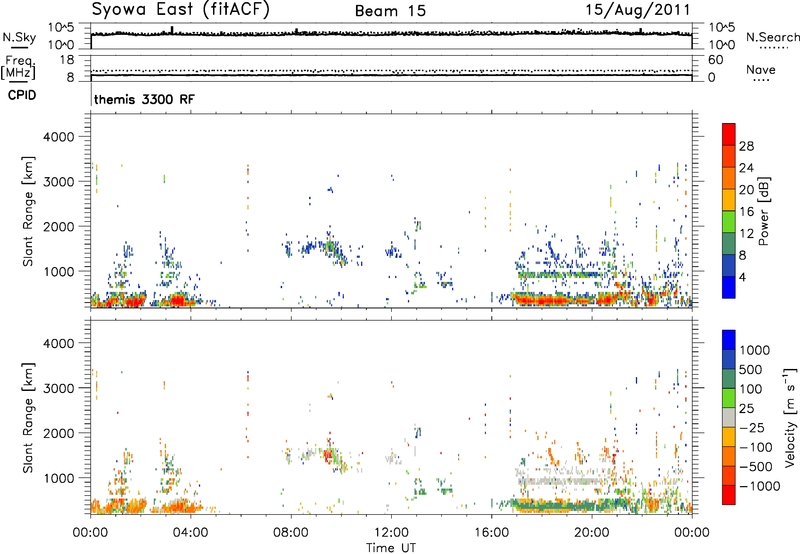This screenshot has height=554, width=800.
Task: Click the "20:00" time axis tick
Action: click(591, 533)
